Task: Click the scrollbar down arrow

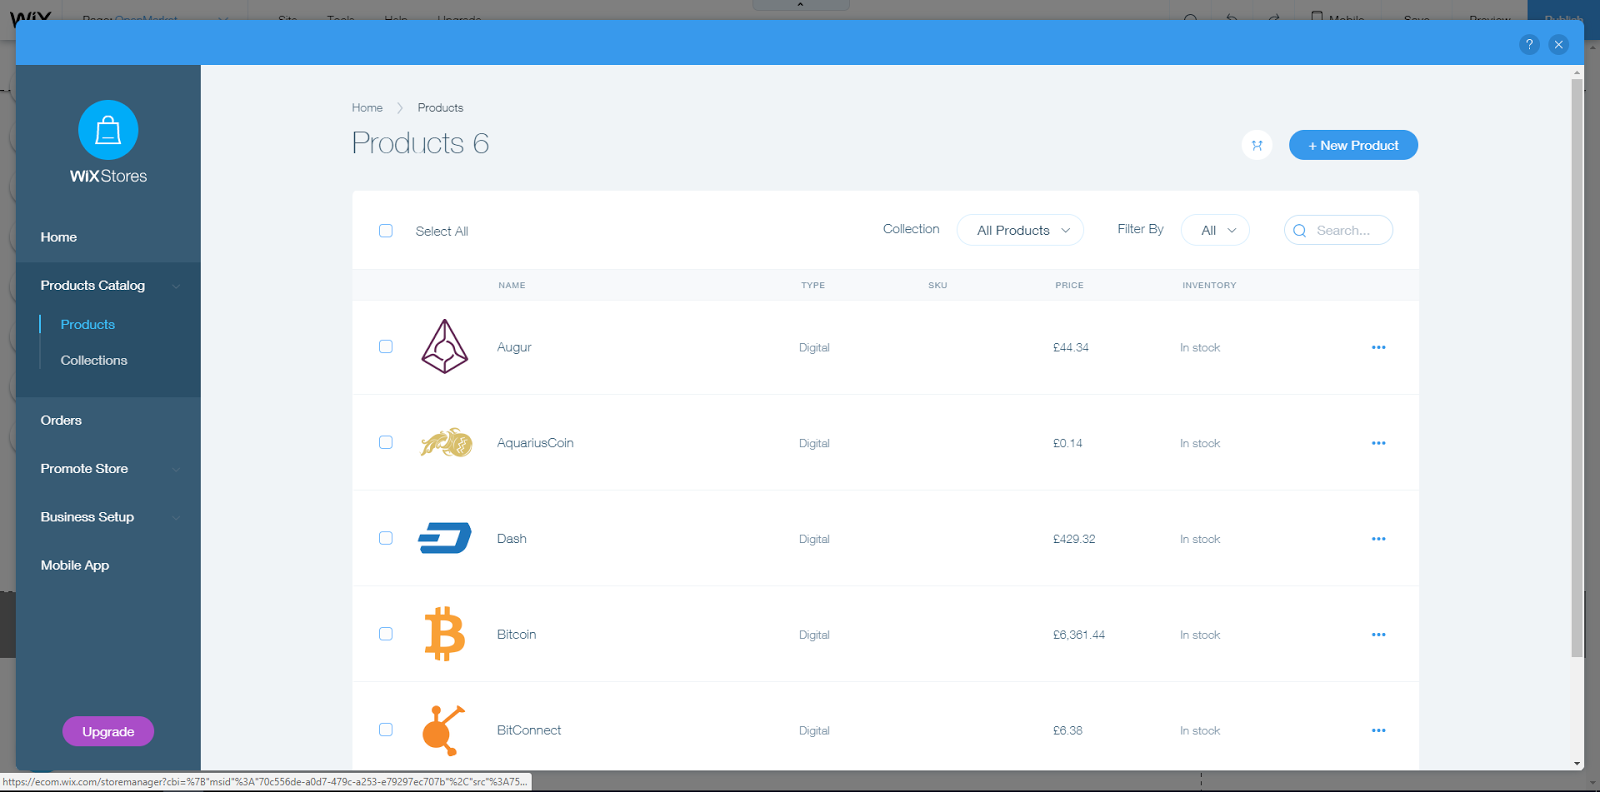Action: (x=1577, y=763)
